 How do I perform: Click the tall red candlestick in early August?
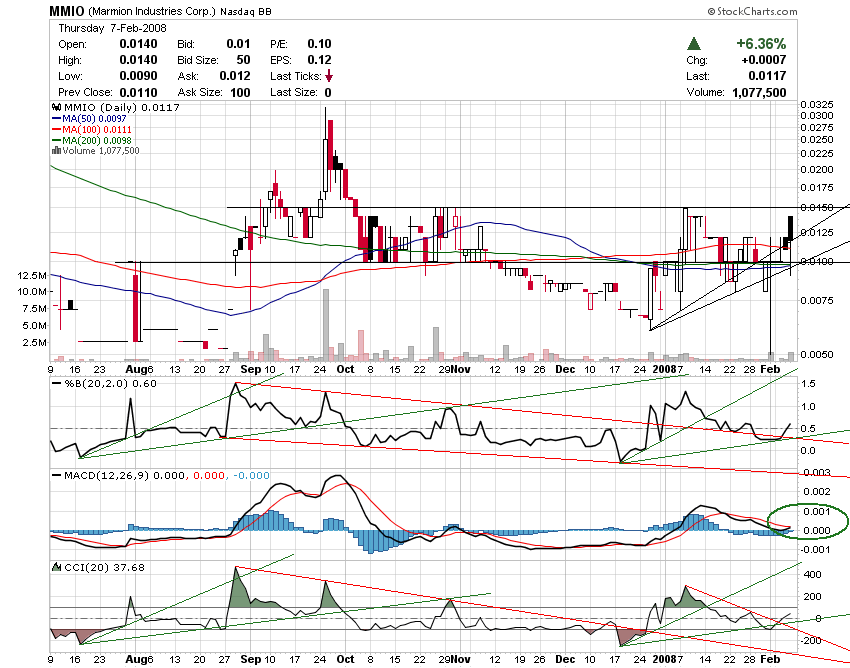click(136, 308)
